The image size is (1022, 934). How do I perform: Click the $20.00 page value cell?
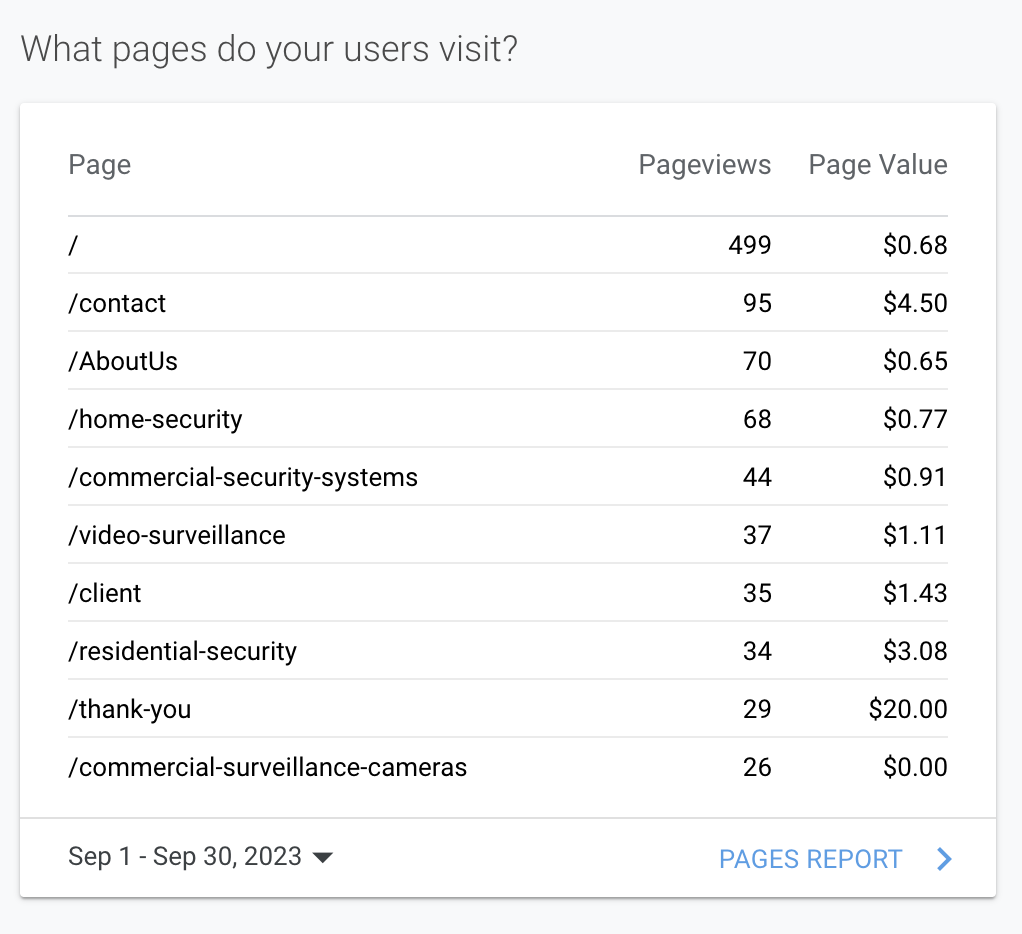click(908, 709)
